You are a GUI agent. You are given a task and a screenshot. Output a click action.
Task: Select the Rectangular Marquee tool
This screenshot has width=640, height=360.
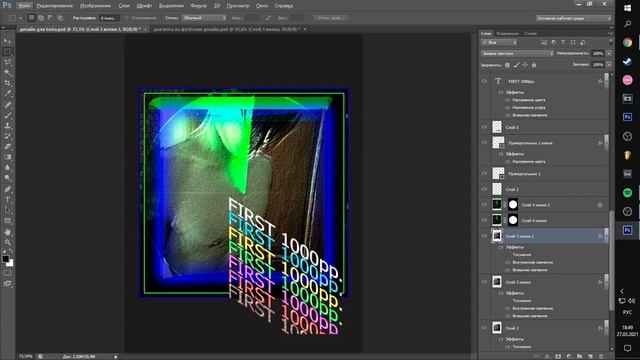click(x=7, y=52)
